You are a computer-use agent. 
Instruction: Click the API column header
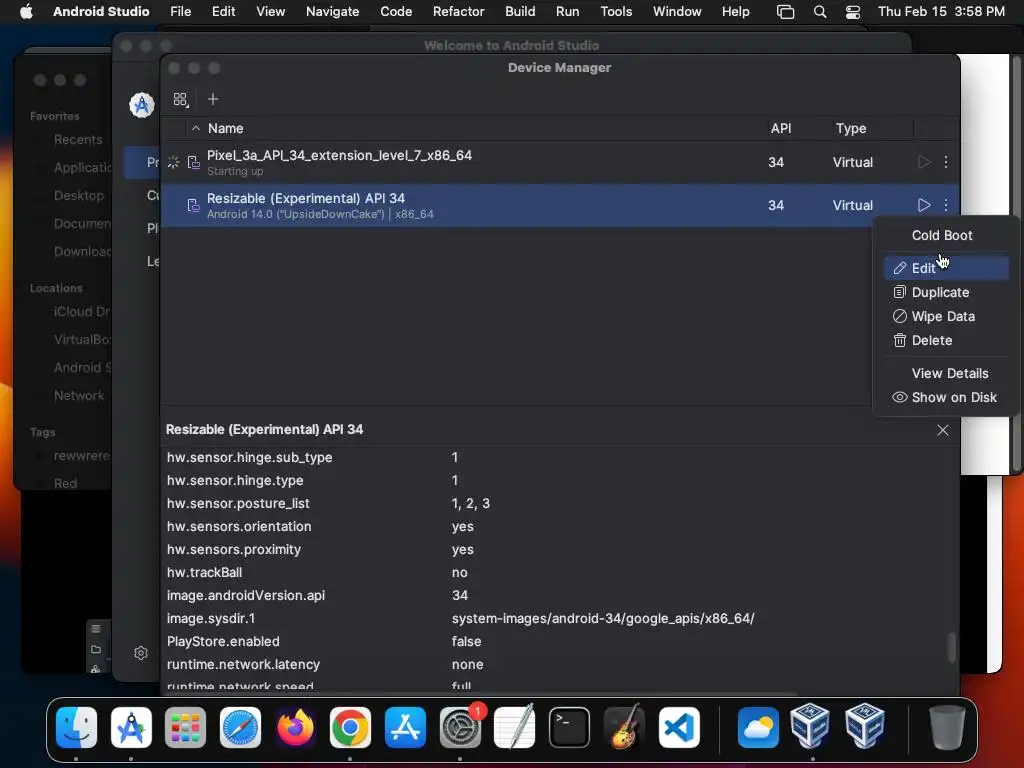click(x=780, y=129)
